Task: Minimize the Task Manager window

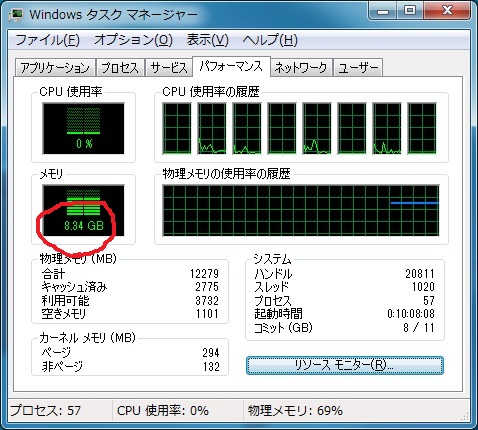Action: 383,11
